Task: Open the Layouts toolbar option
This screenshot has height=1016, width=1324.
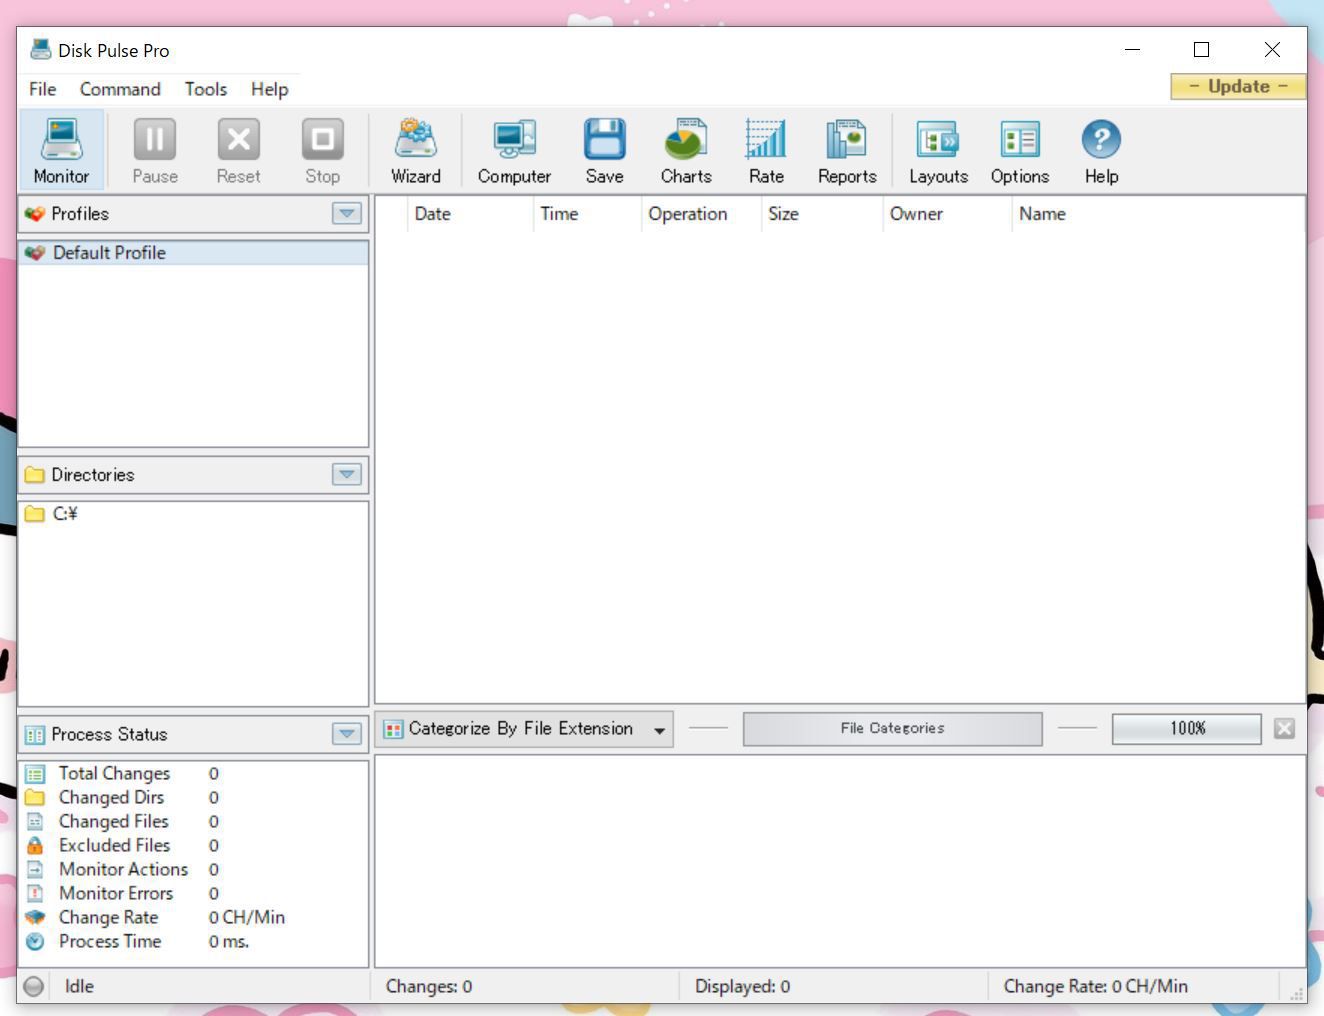Action: 938,150
